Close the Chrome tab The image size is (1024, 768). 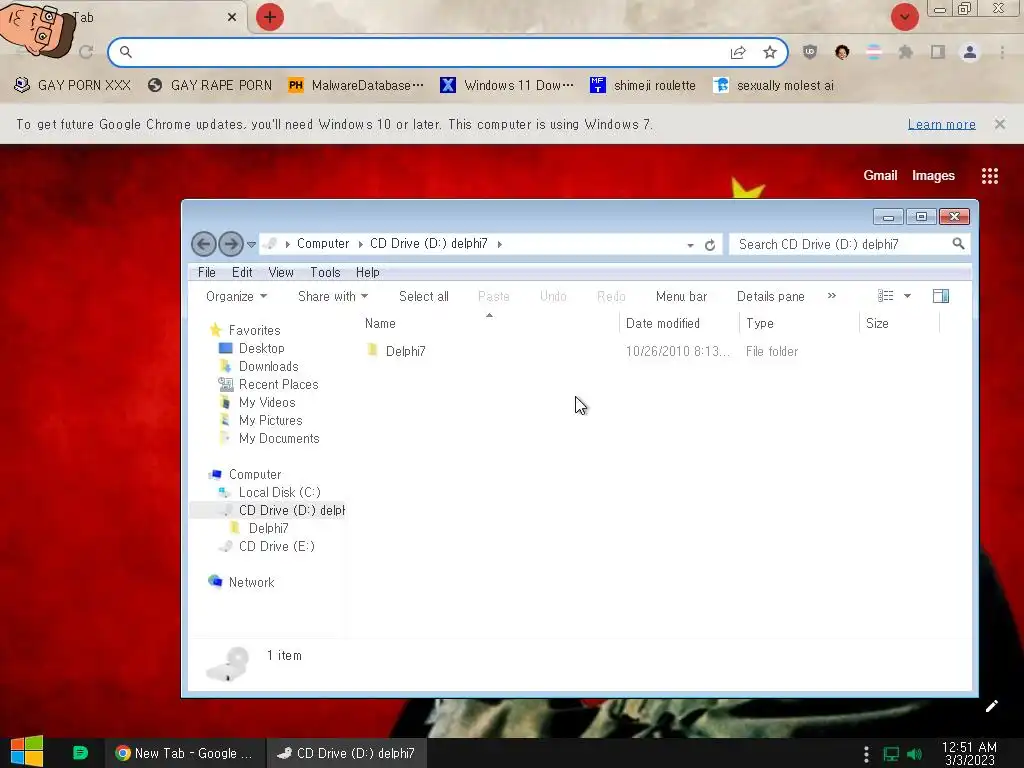click(232, 18)
